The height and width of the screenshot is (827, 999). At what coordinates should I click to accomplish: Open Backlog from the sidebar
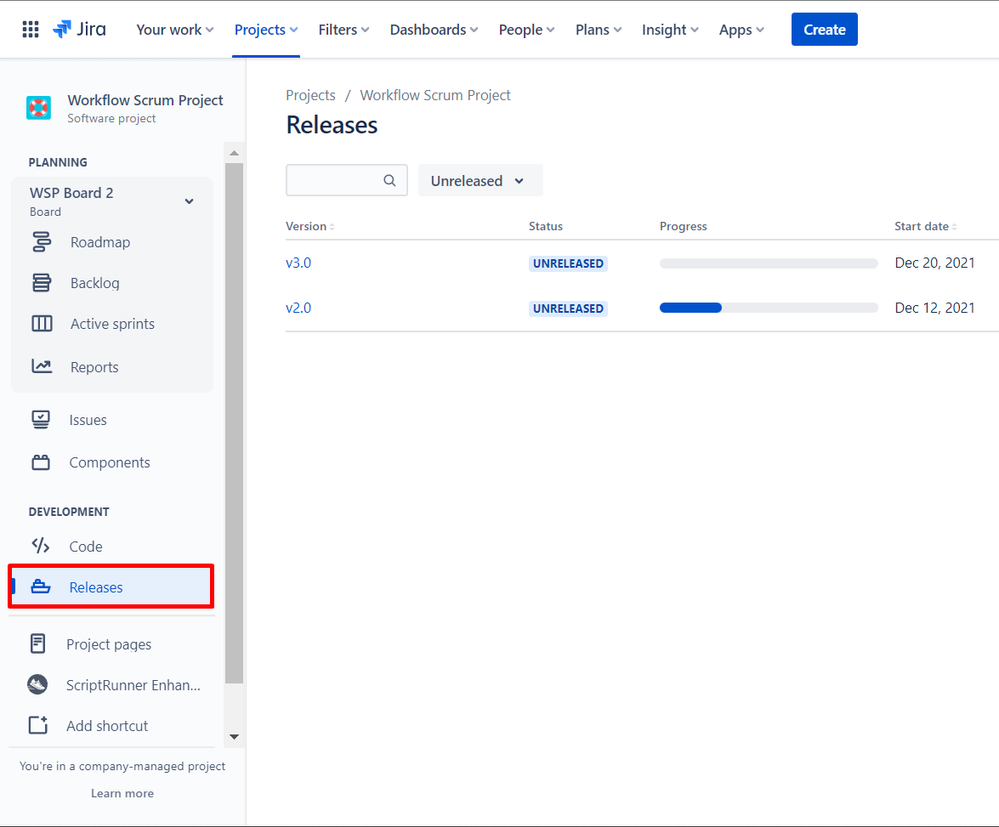point(95,283)
